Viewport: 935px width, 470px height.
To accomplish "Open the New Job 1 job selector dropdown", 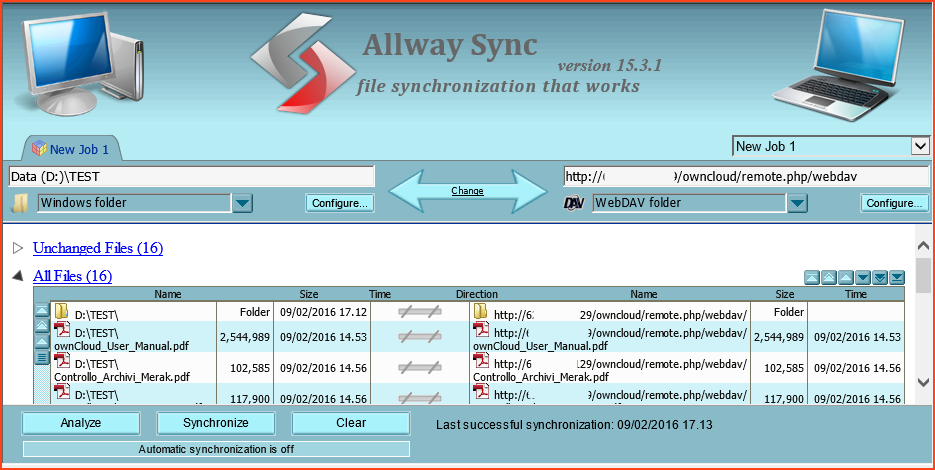I will (x=920, y=146).
